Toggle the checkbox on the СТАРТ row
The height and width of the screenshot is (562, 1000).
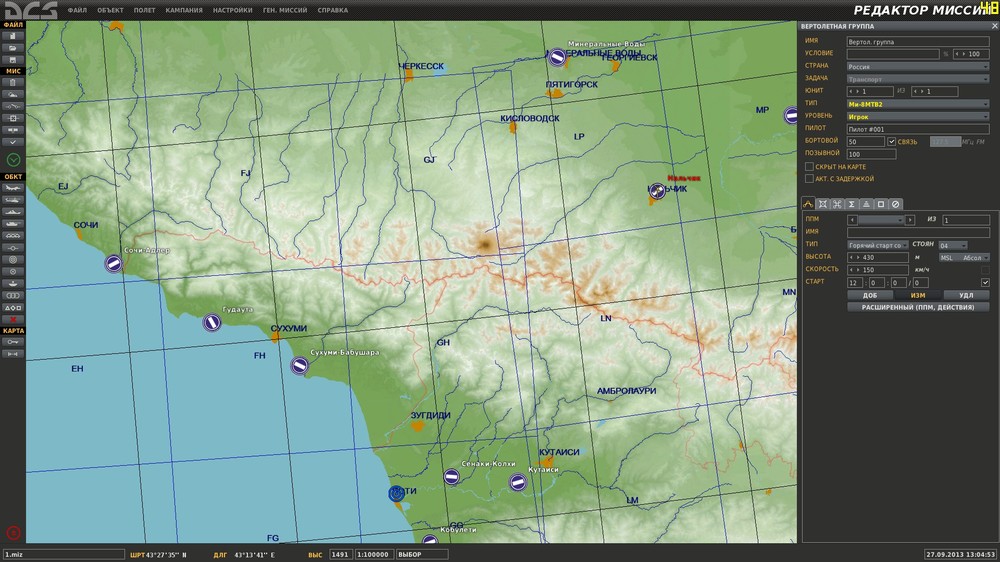[985, 282]
